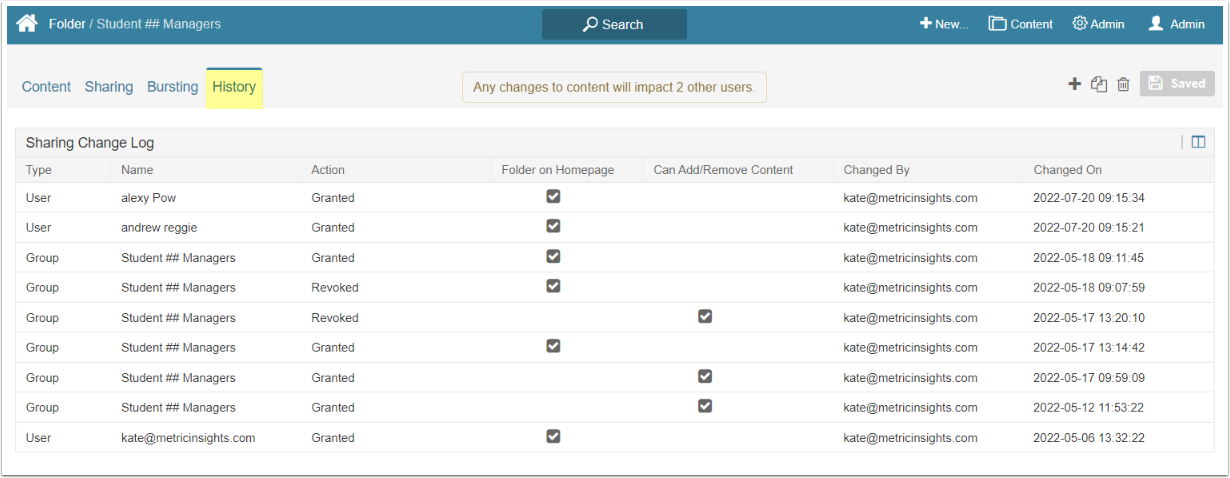
Task: Sort by Action column header
Action: pos(328,170)
